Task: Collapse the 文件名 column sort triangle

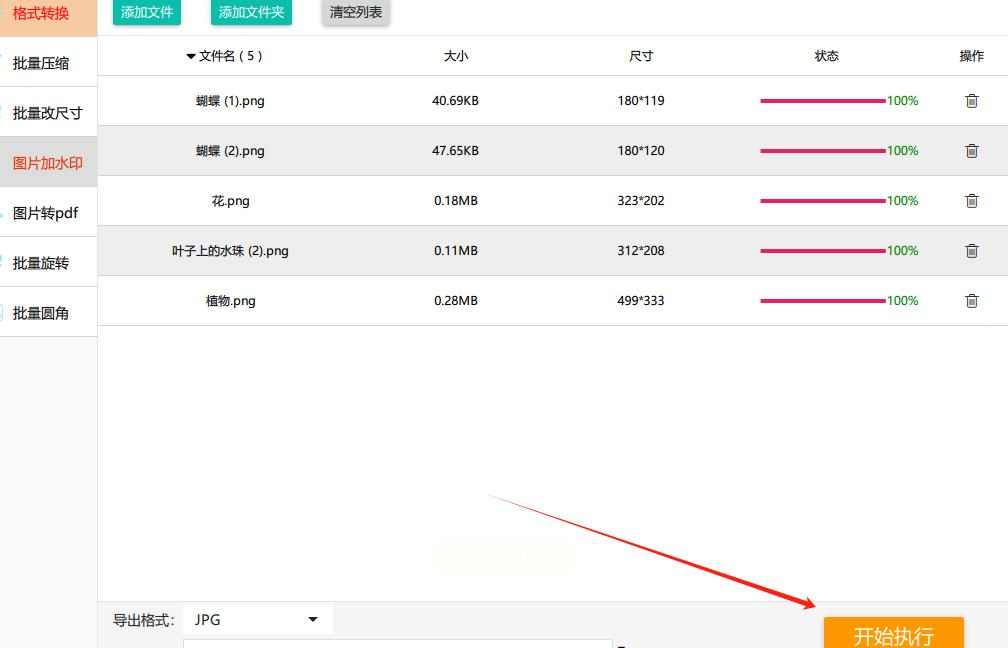Action: pyautogui.click(x=191, y=57)
